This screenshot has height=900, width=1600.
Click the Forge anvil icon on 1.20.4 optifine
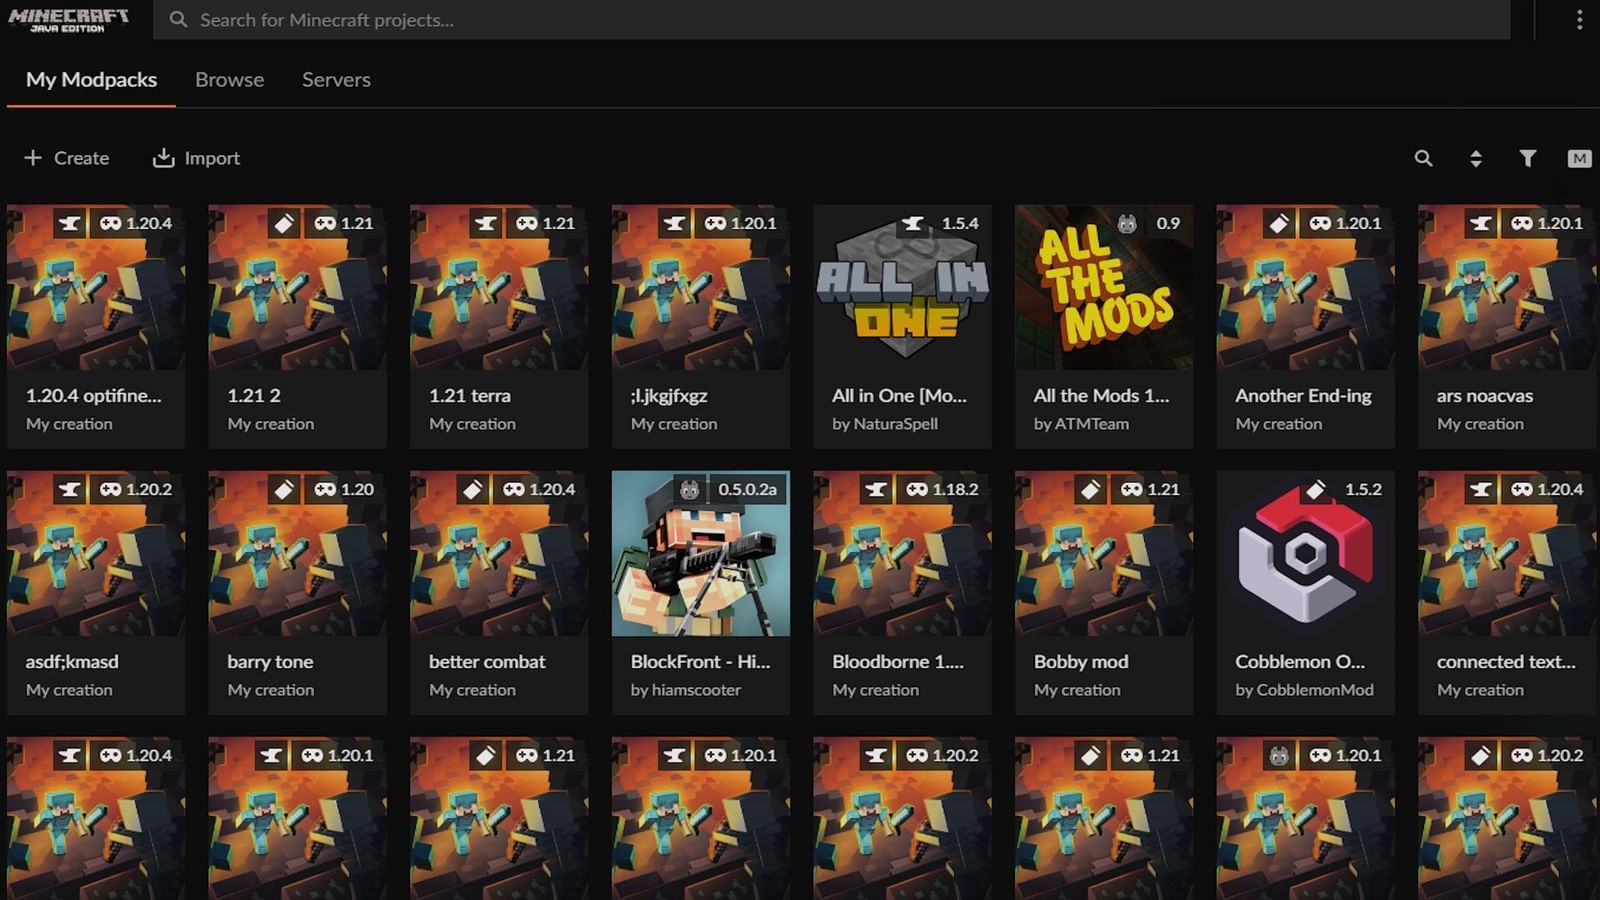pyautogui.click(x=69, y=223)
